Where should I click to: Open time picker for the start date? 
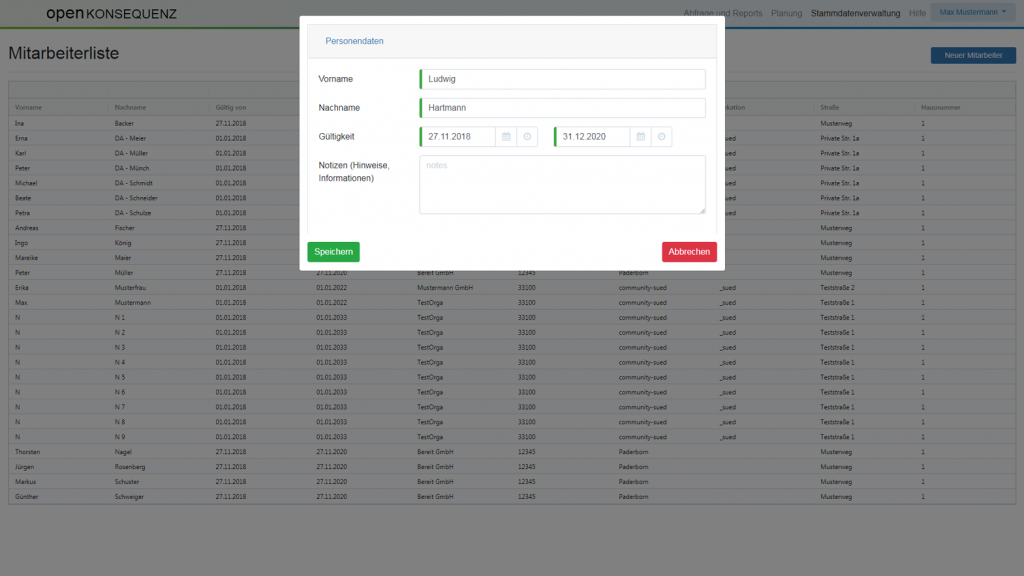tap(527, 137)
